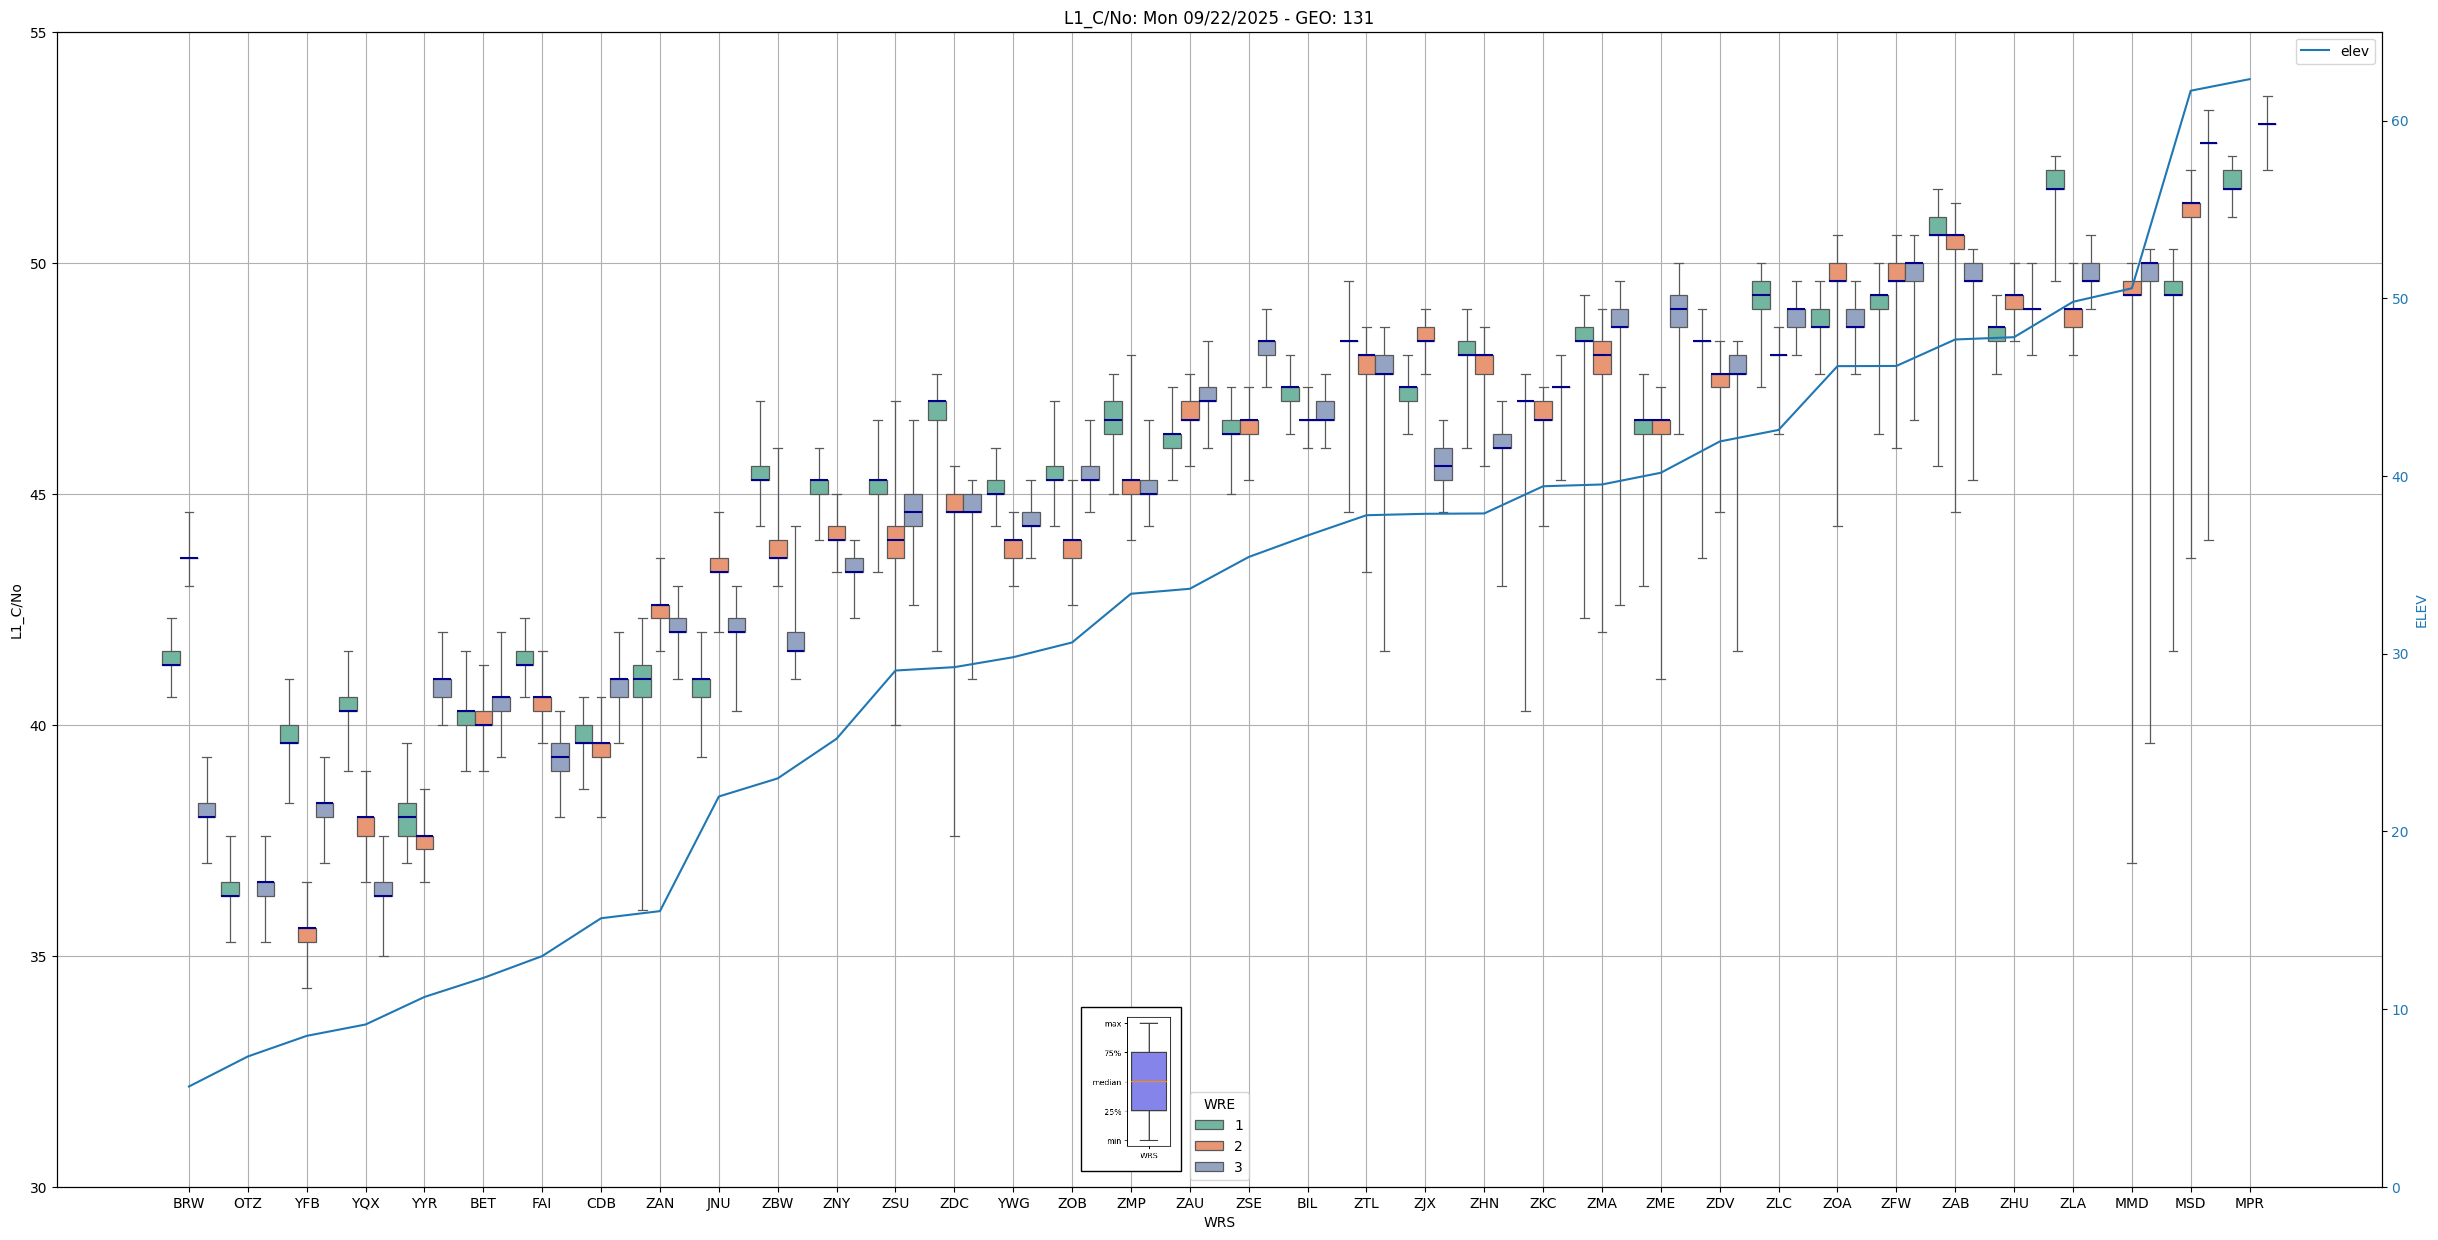Click the BRW label on x-axis
Screen dimensions: 2438x1240
[x=188, y=1203]
